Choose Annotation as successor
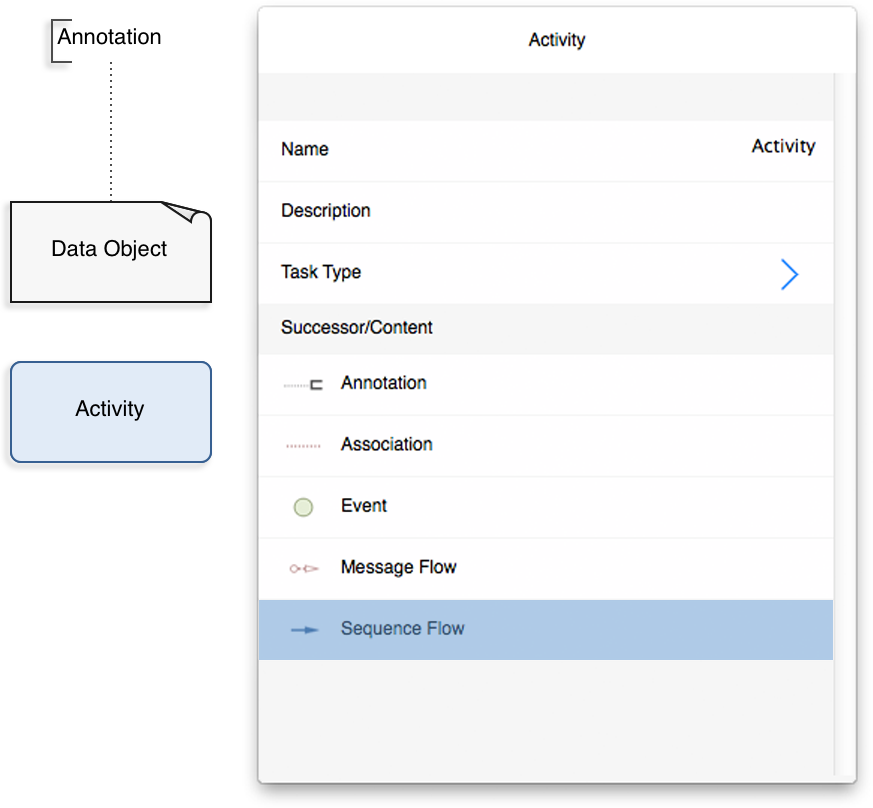 tap(546, 384)
